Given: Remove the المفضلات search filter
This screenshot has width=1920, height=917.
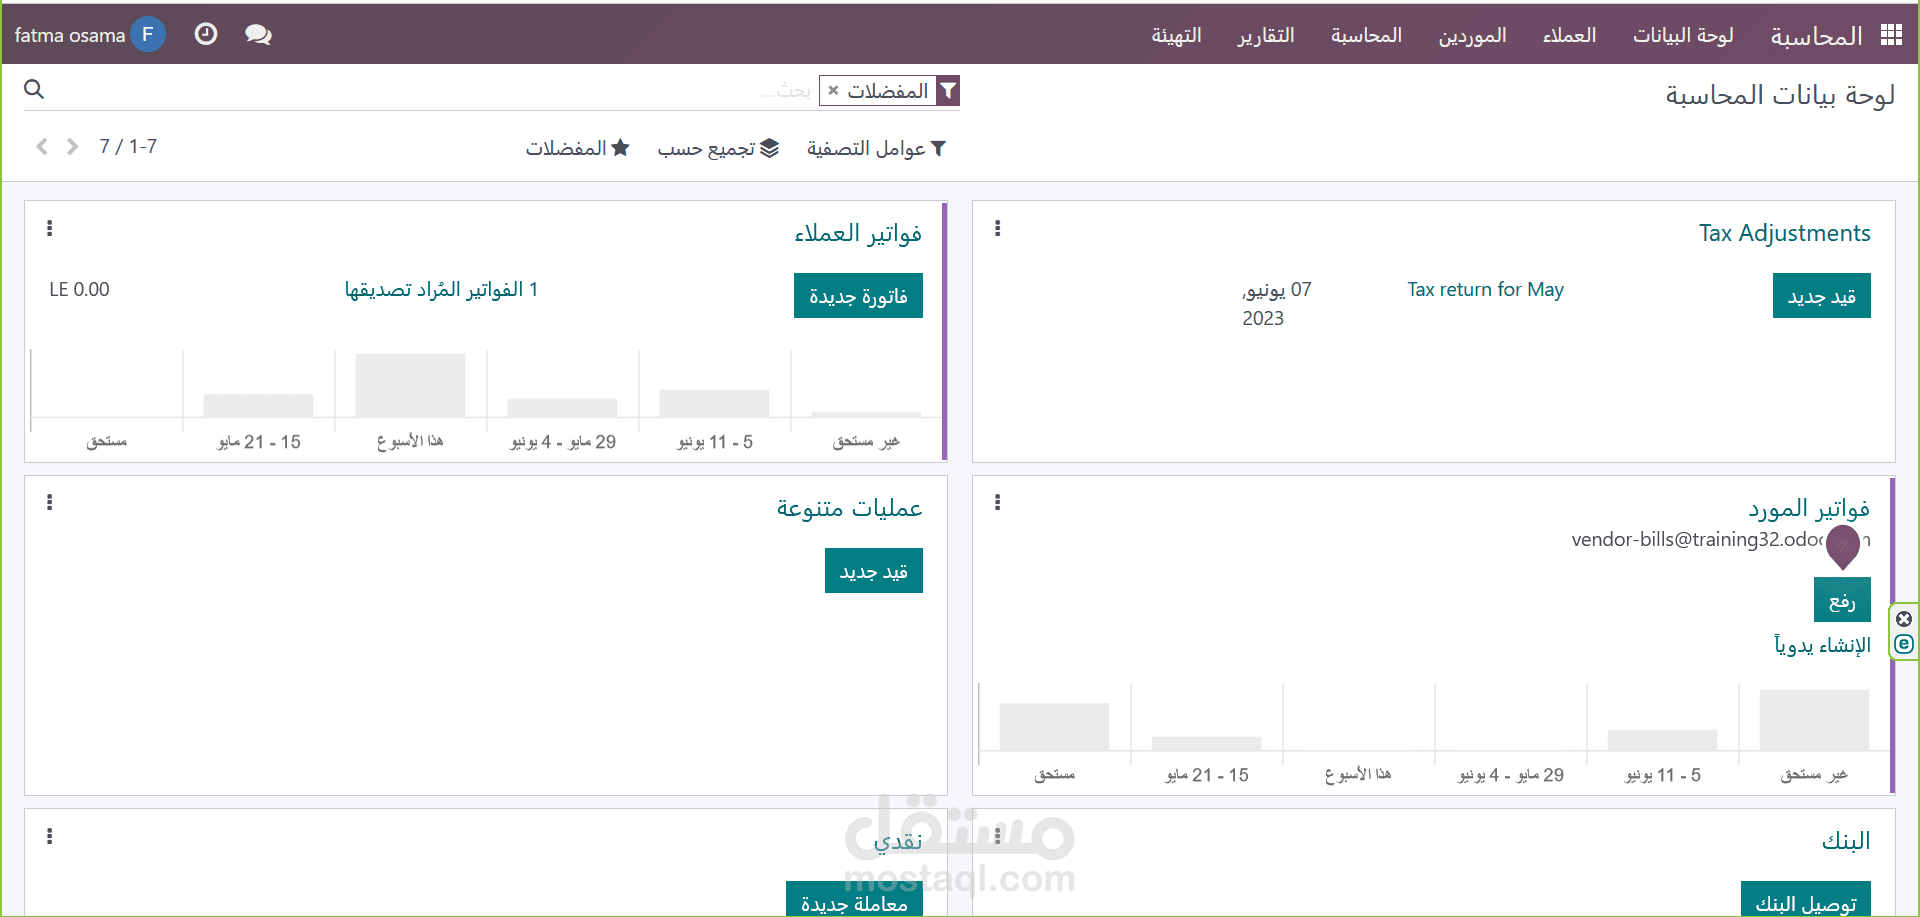Looking at the screenshot, I should 833,90.
